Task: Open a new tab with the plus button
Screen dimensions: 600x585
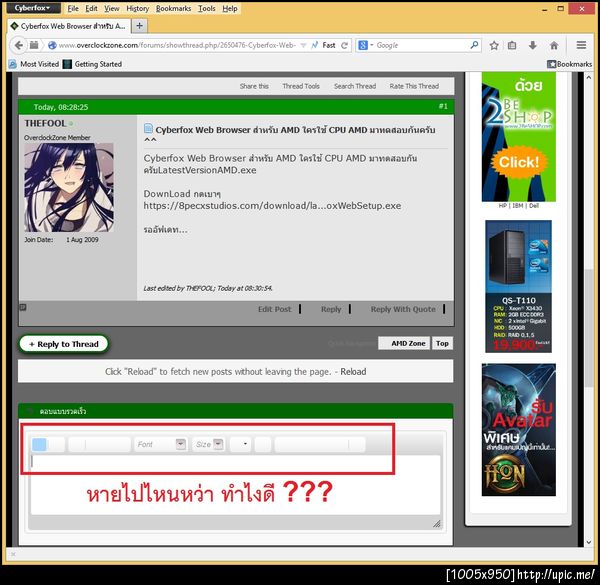Action: coord(140,26)
